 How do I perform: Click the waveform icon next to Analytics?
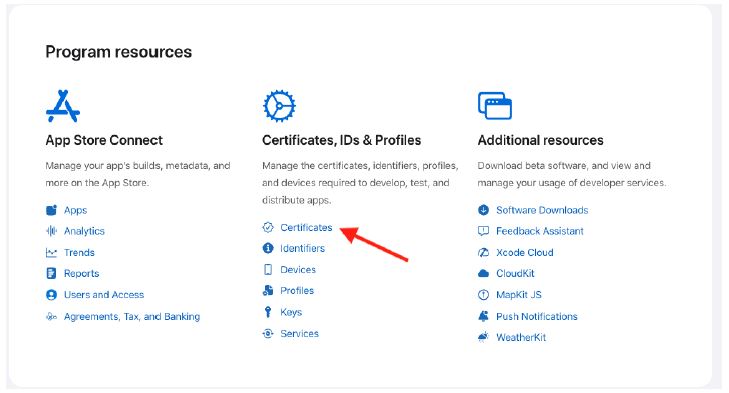tap(51, 231)
